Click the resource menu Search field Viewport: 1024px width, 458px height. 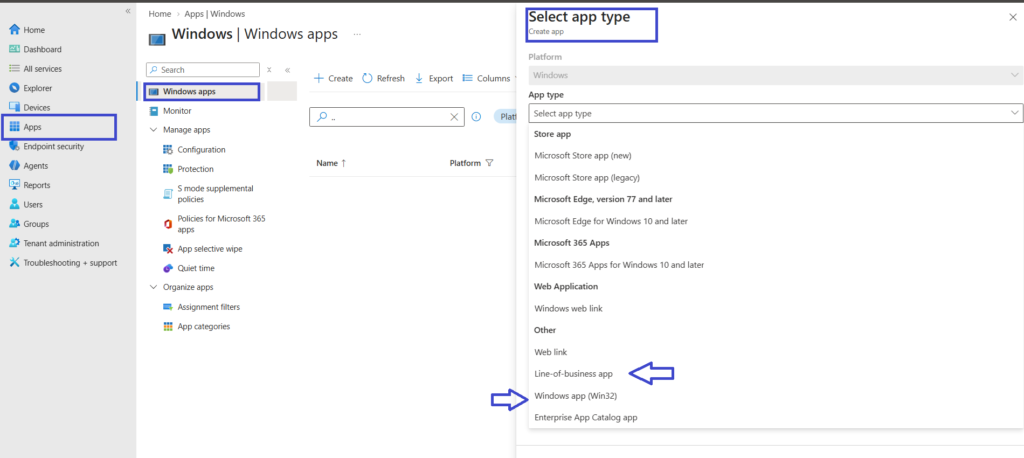tap(202, 70)
